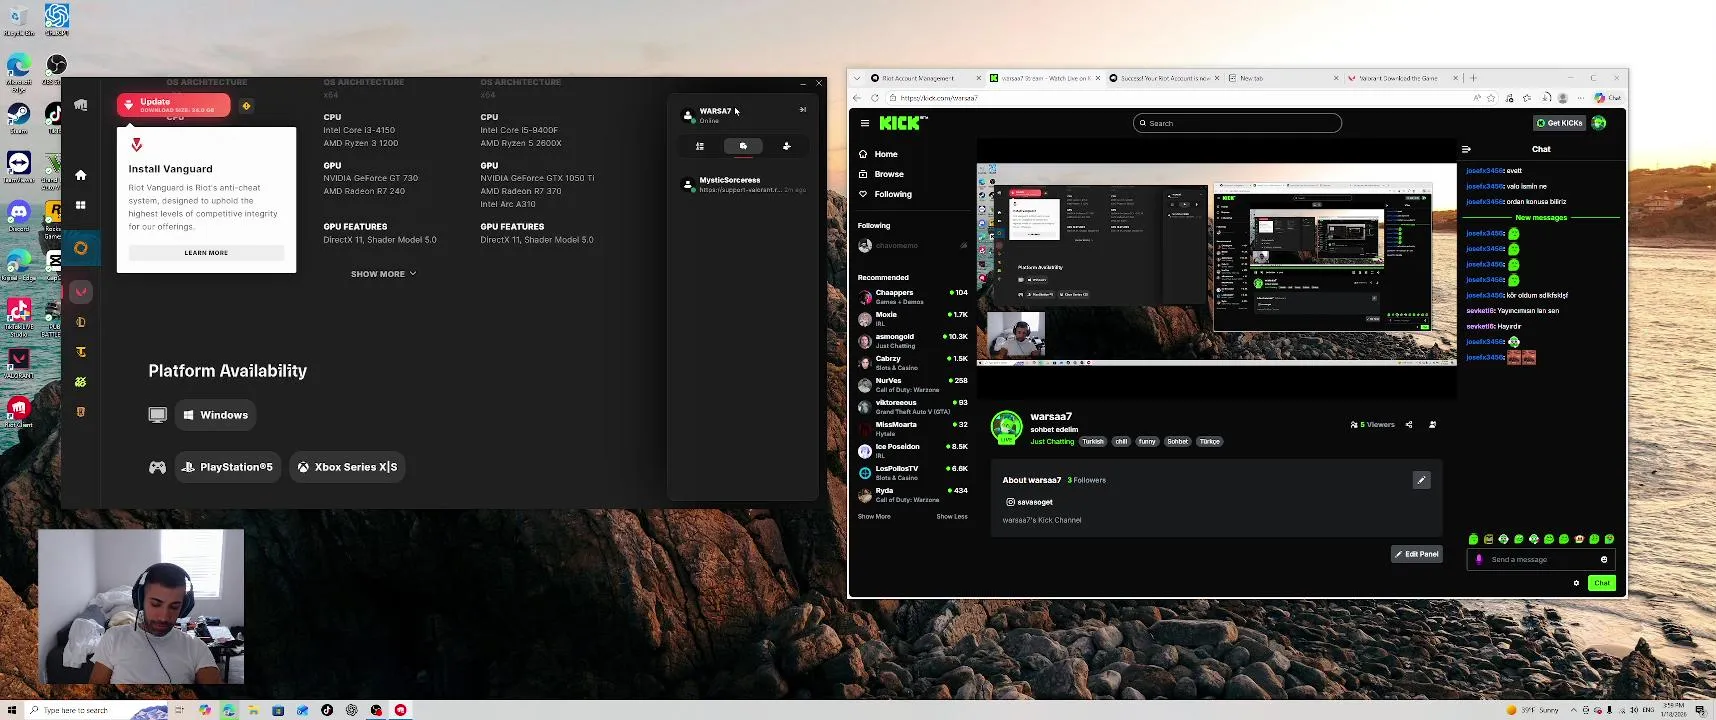
Task: Click the Kick search field
Action: (x=1237, y=123)
